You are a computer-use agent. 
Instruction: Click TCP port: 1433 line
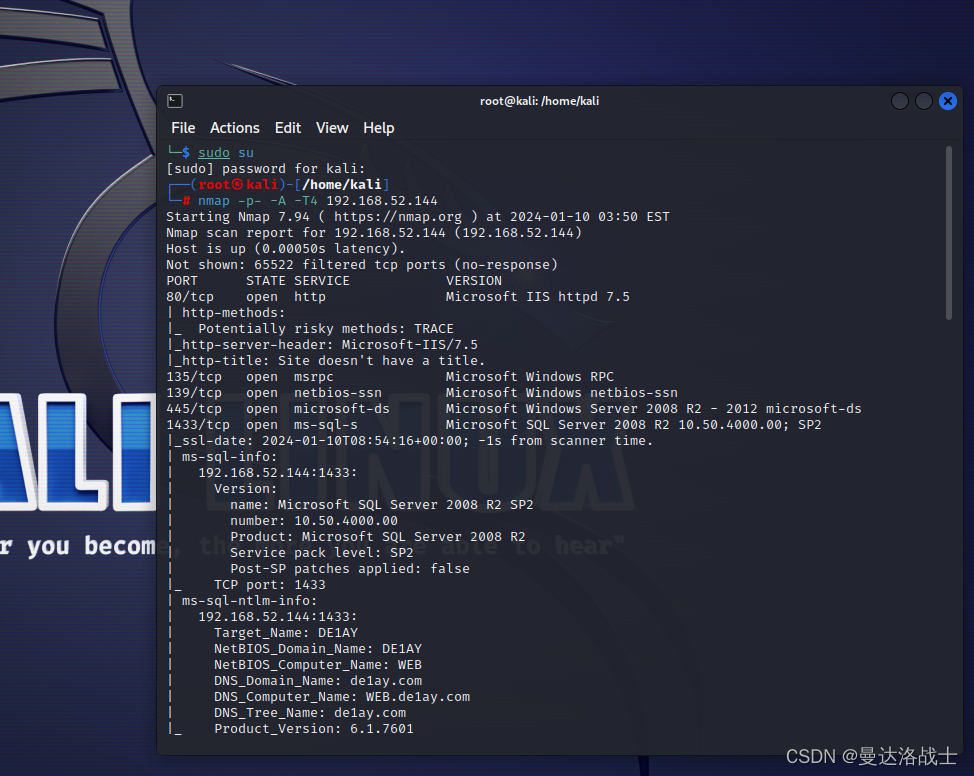pos(270,585)
